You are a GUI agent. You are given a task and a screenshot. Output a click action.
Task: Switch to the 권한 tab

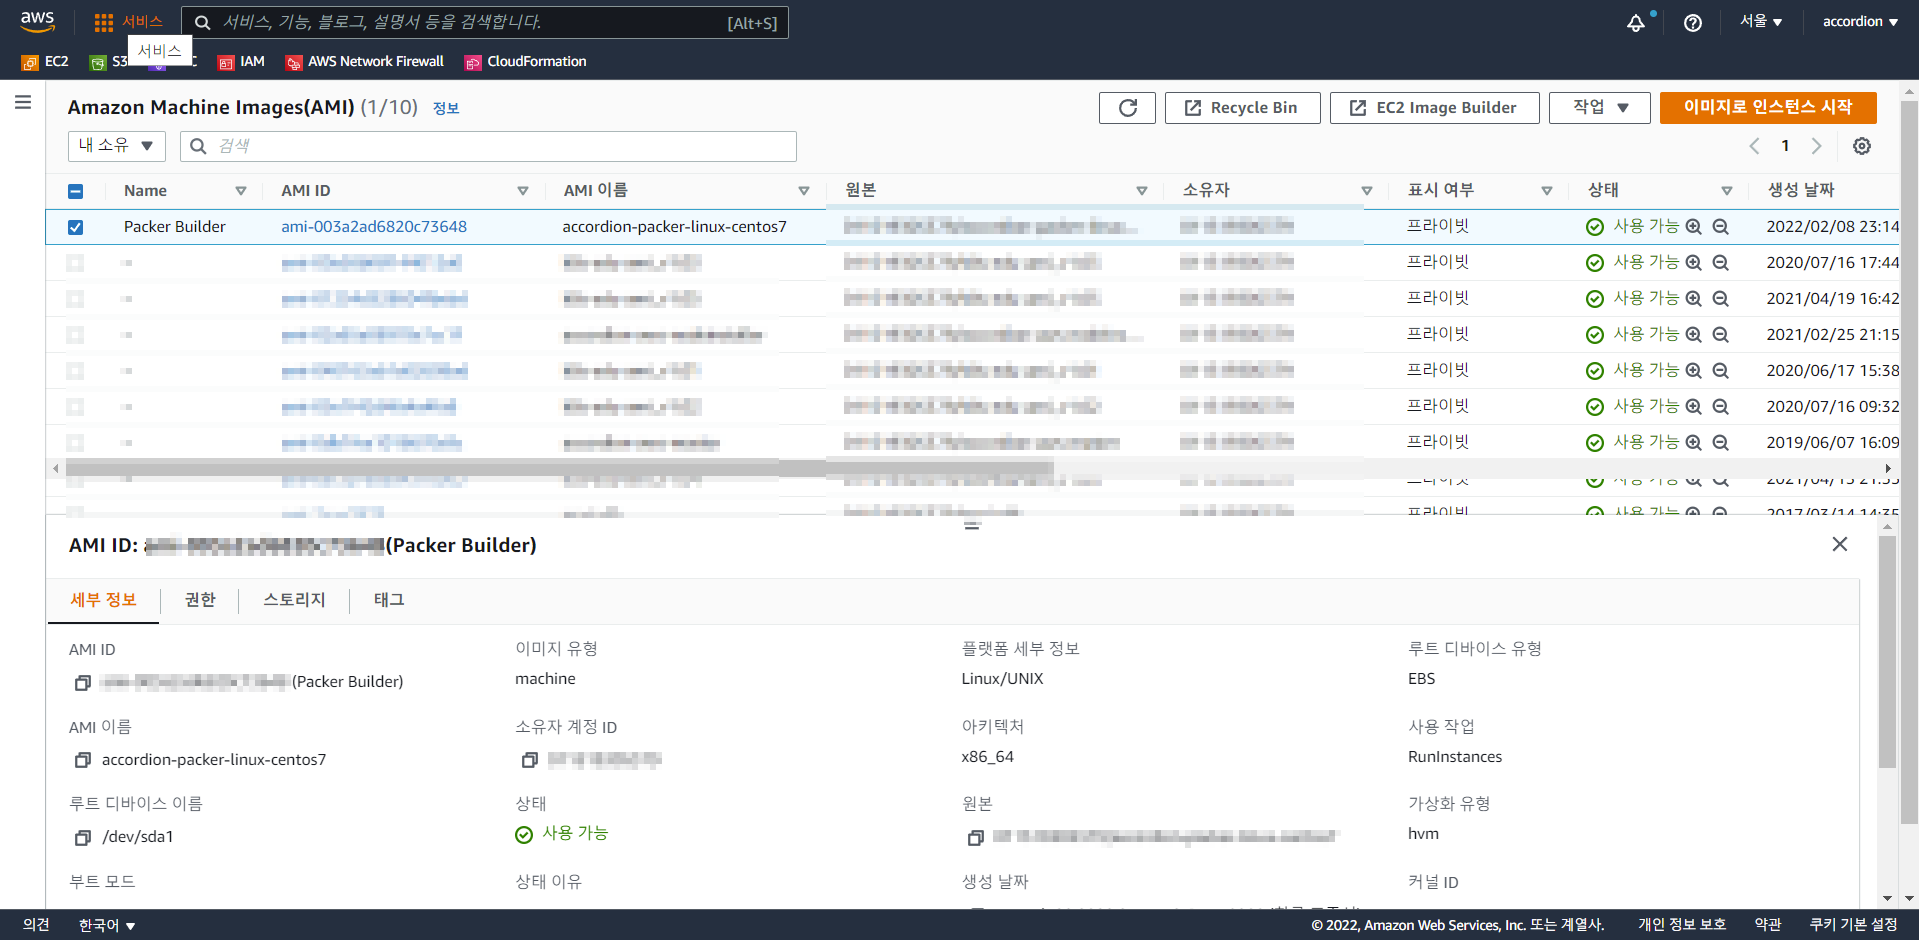200,600
